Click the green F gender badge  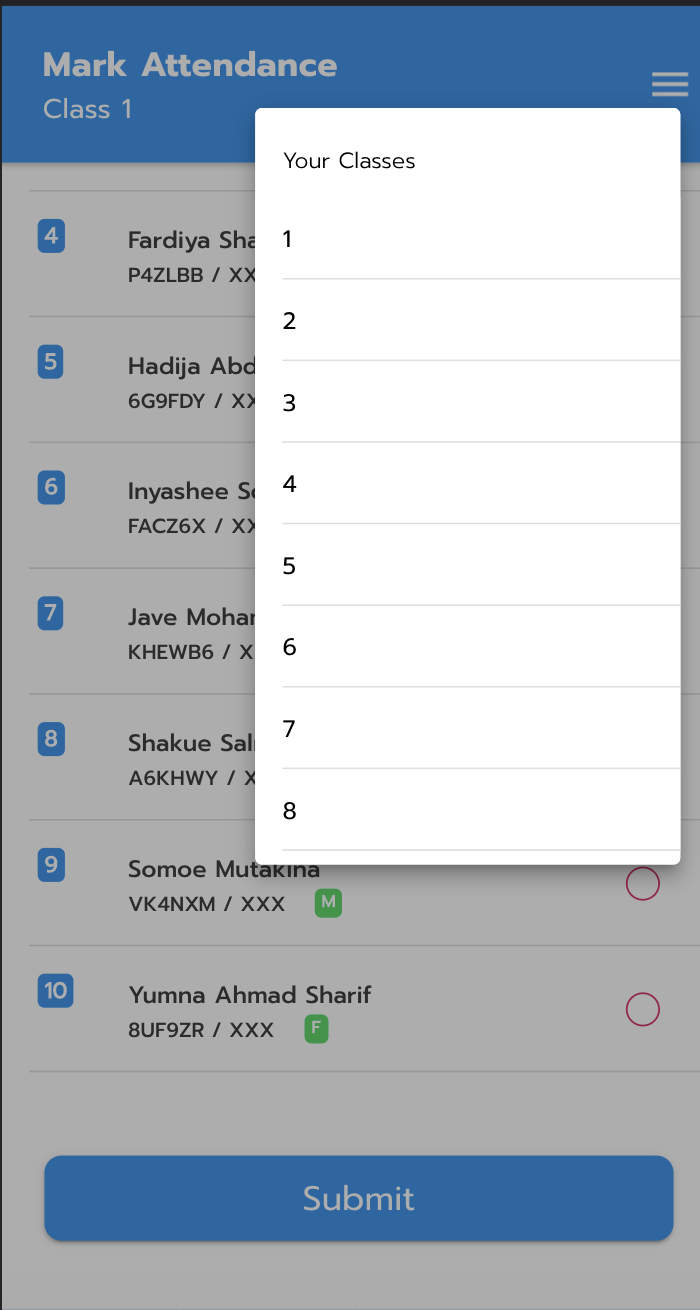coord(316,1030)
